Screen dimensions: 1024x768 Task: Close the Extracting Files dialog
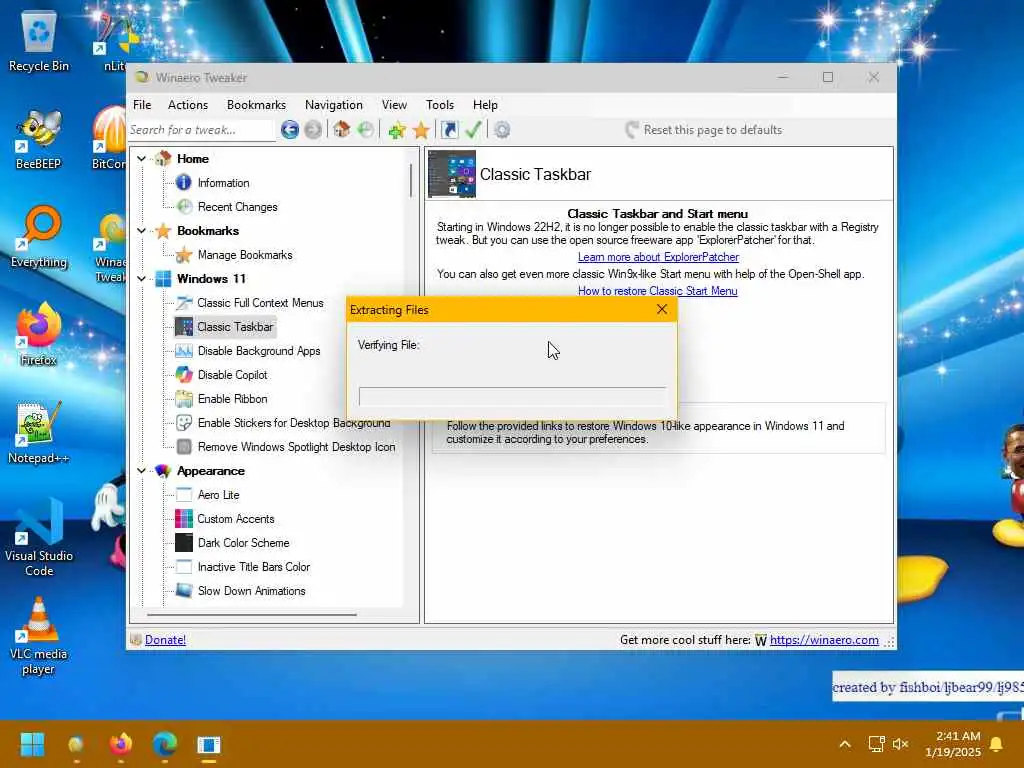click(x=662, y=310)
